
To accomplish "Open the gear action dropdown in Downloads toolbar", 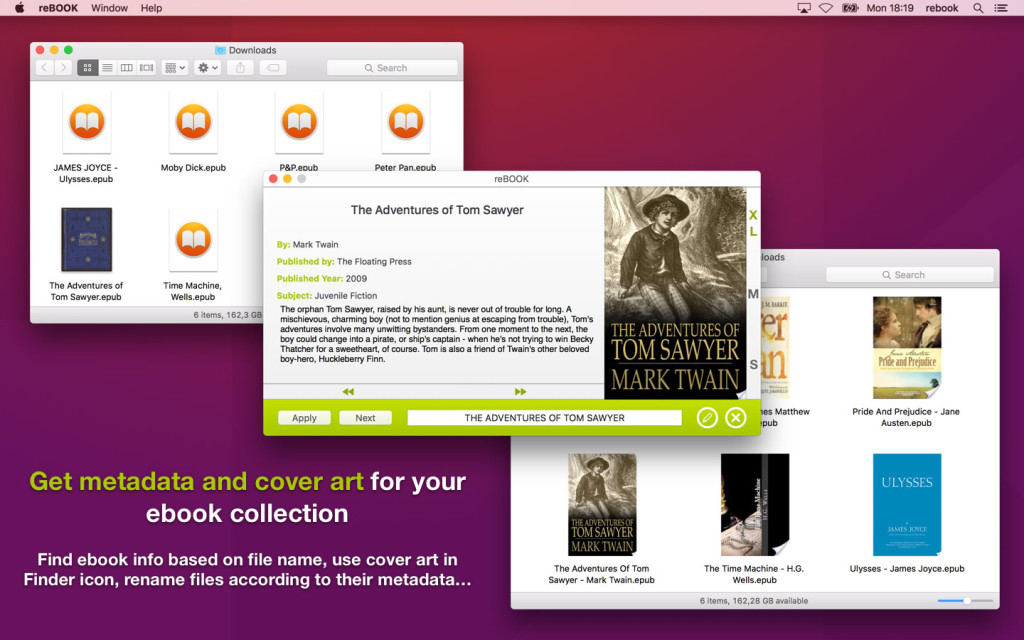I will click(x=208, y=67).
